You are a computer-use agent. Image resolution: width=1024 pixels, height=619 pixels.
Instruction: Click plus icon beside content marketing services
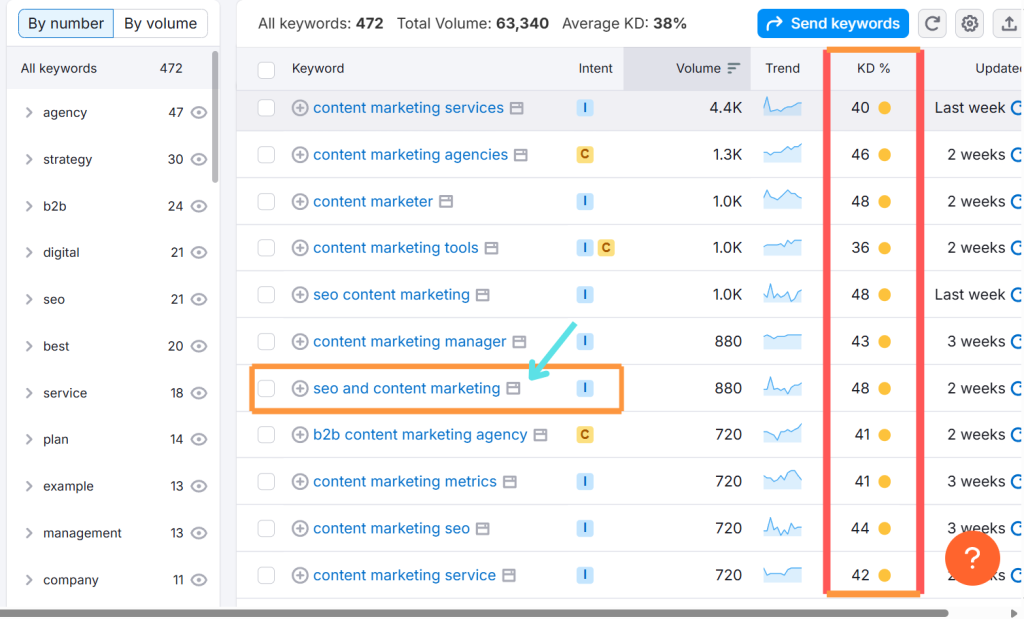coord(300,108)
